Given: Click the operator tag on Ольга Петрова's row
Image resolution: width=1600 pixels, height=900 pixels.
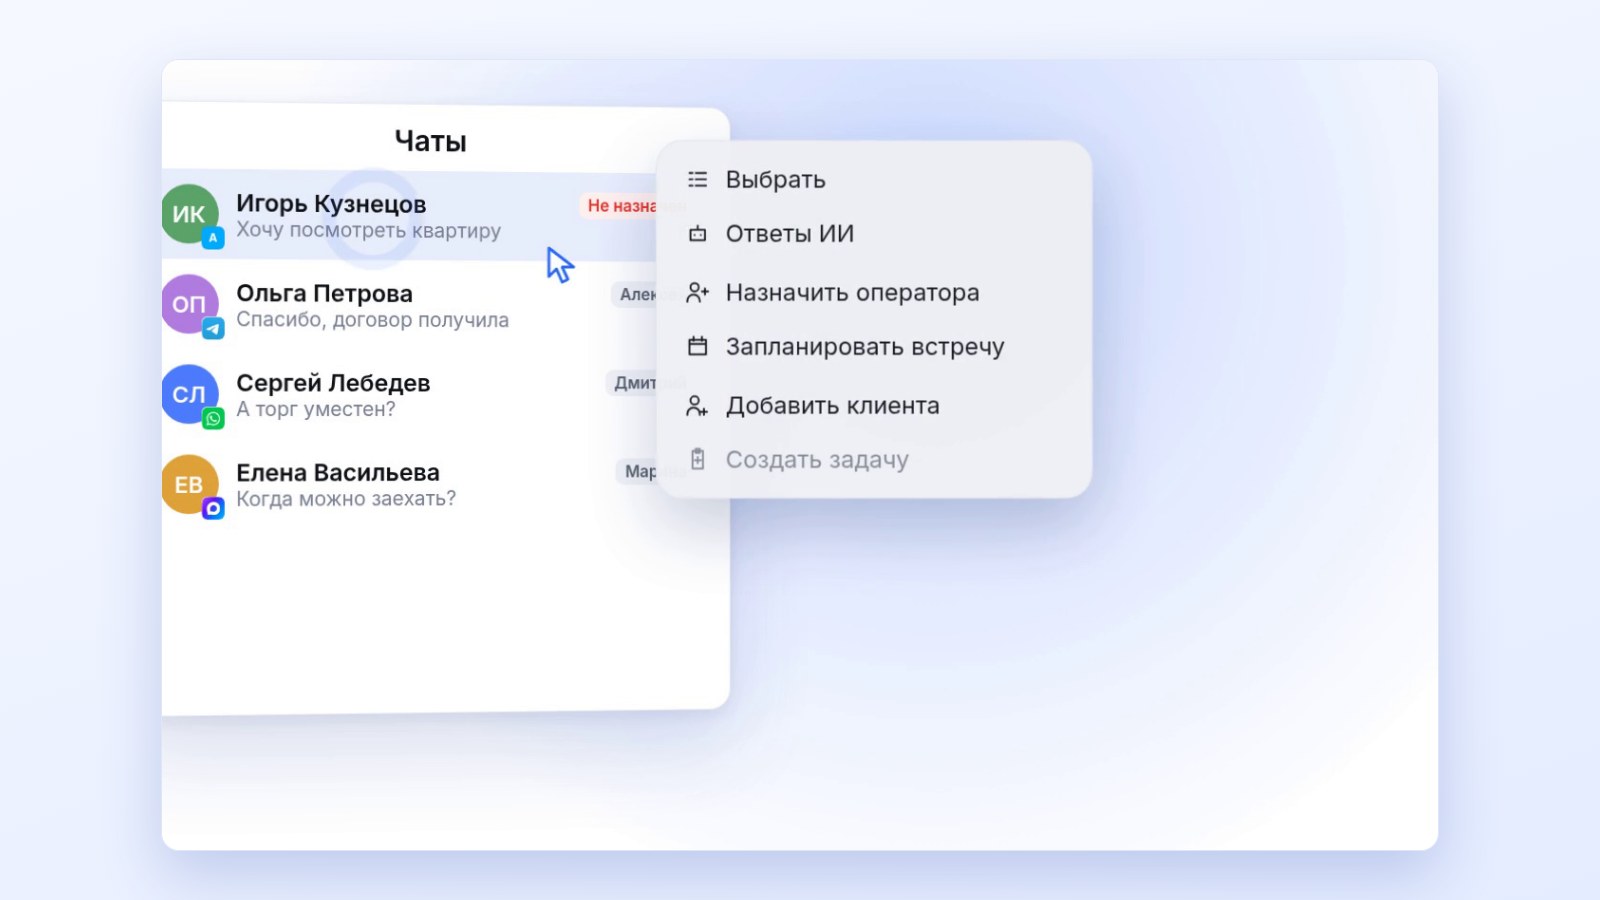Looking at the screenshot, I should 635,294.
